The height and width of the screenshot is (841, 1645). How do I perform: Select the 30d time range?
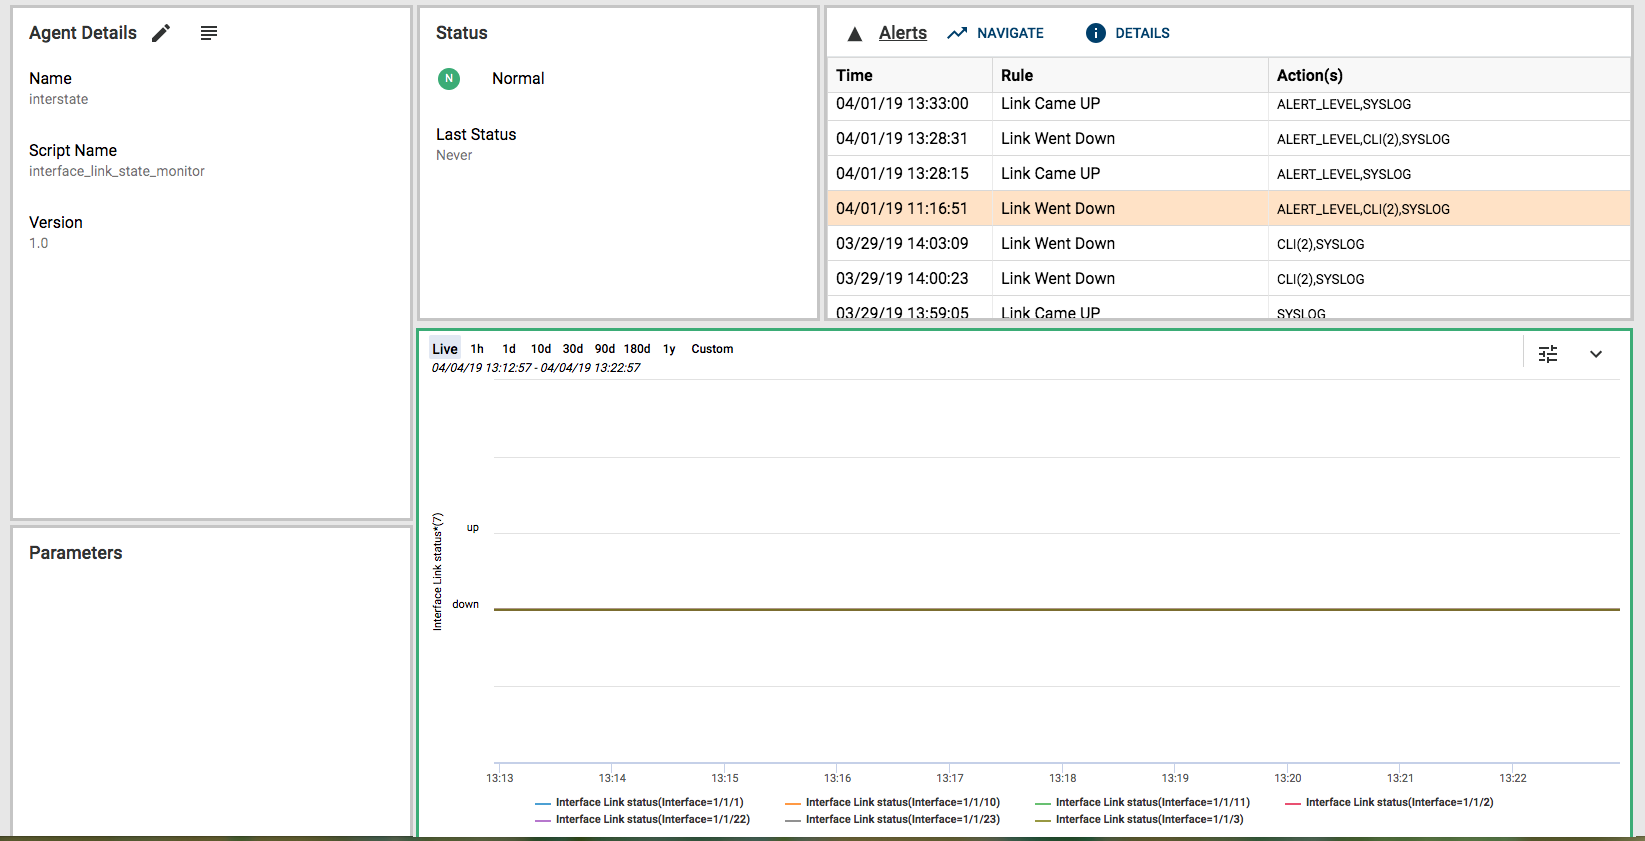[x=573, y=349]
